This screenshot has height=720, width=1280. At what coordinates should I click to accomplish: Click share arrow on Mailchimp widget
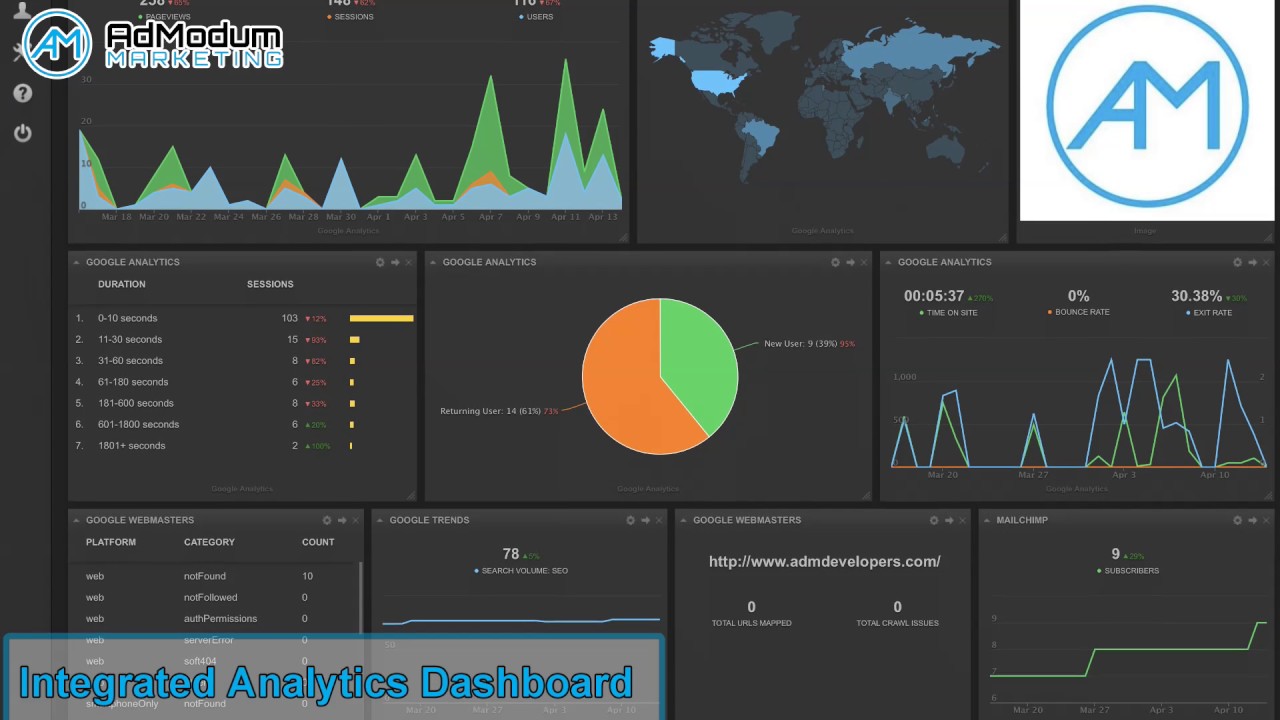coord(1252,520)
